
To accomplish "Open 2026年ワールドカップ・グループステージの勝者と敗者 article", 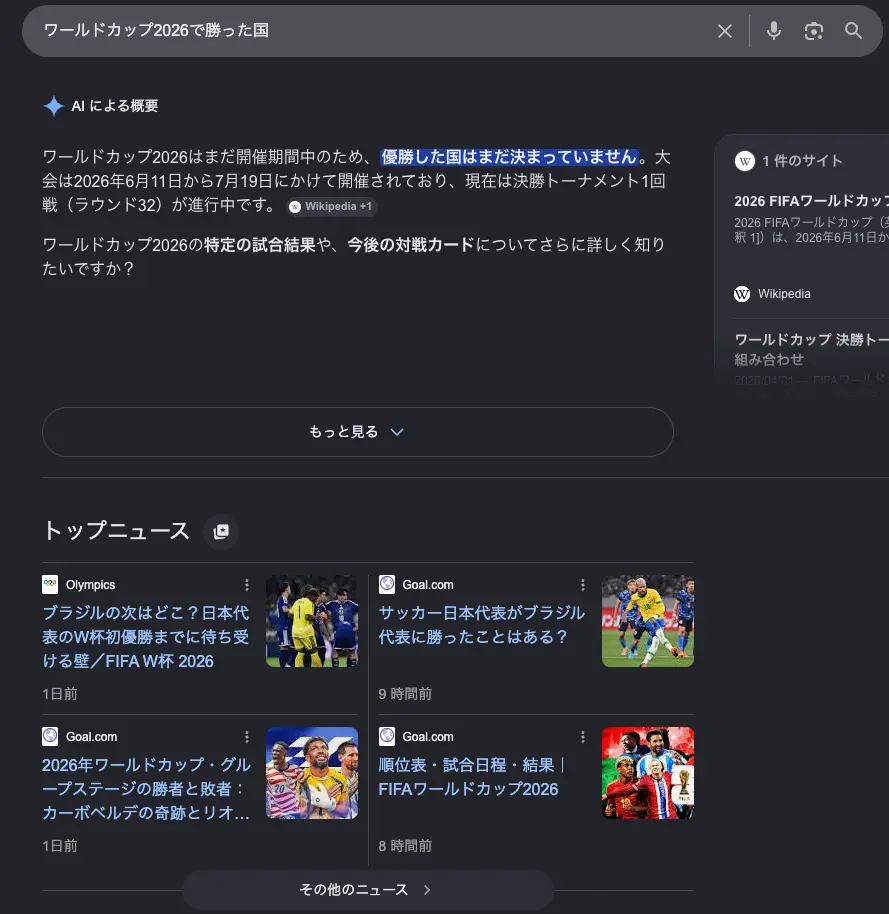I will coord(146,789).
